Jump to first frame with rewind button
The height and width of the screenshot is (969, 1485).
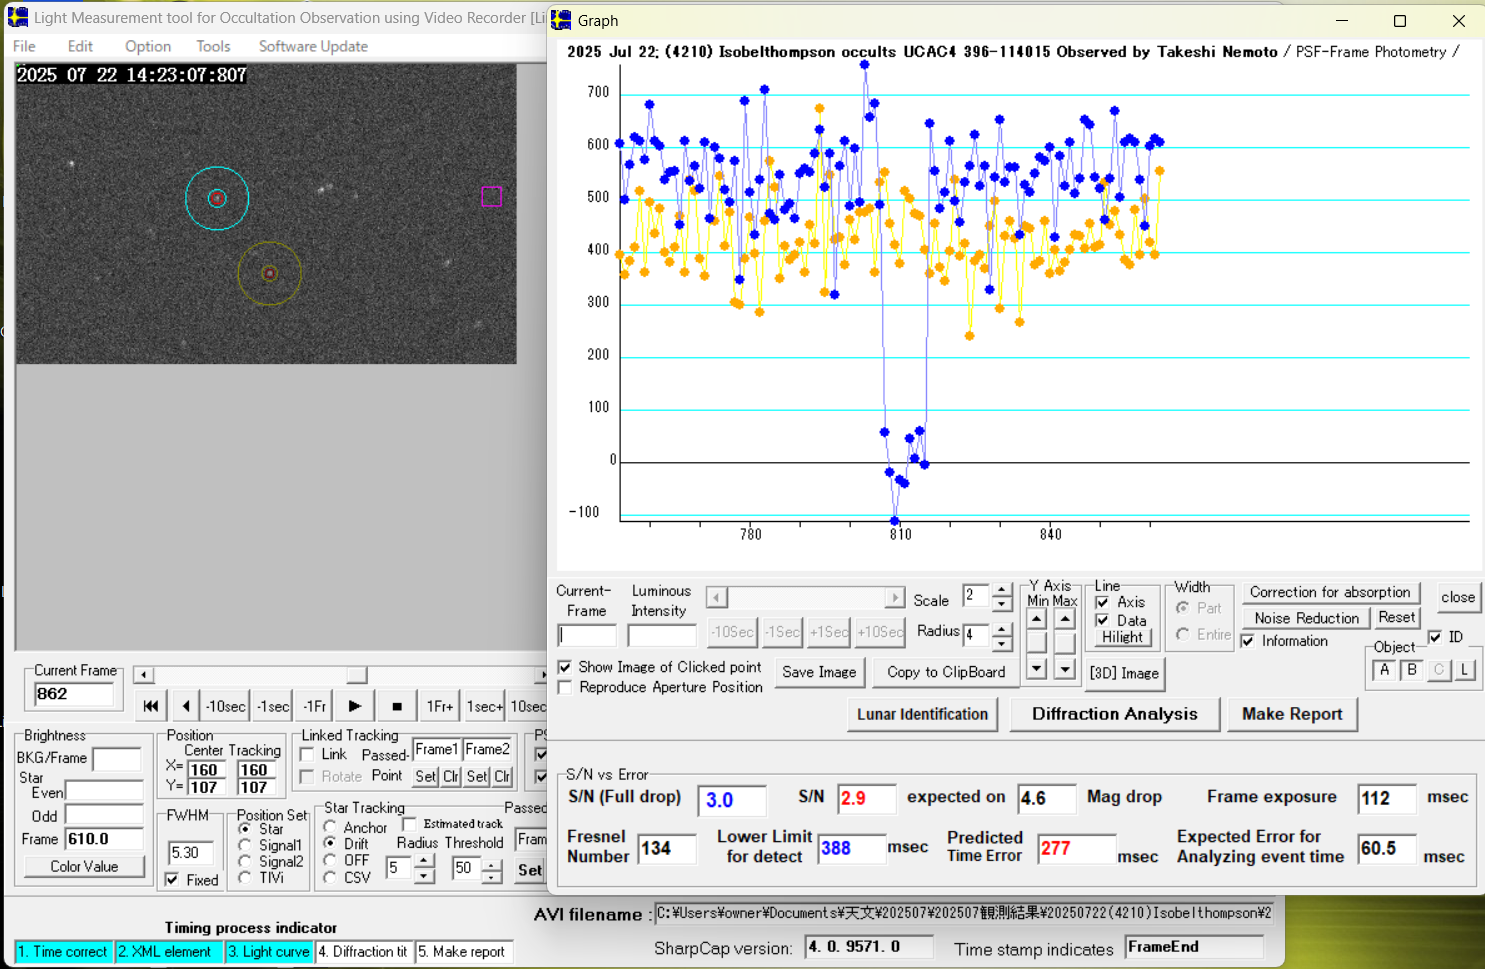pos(150,706)
